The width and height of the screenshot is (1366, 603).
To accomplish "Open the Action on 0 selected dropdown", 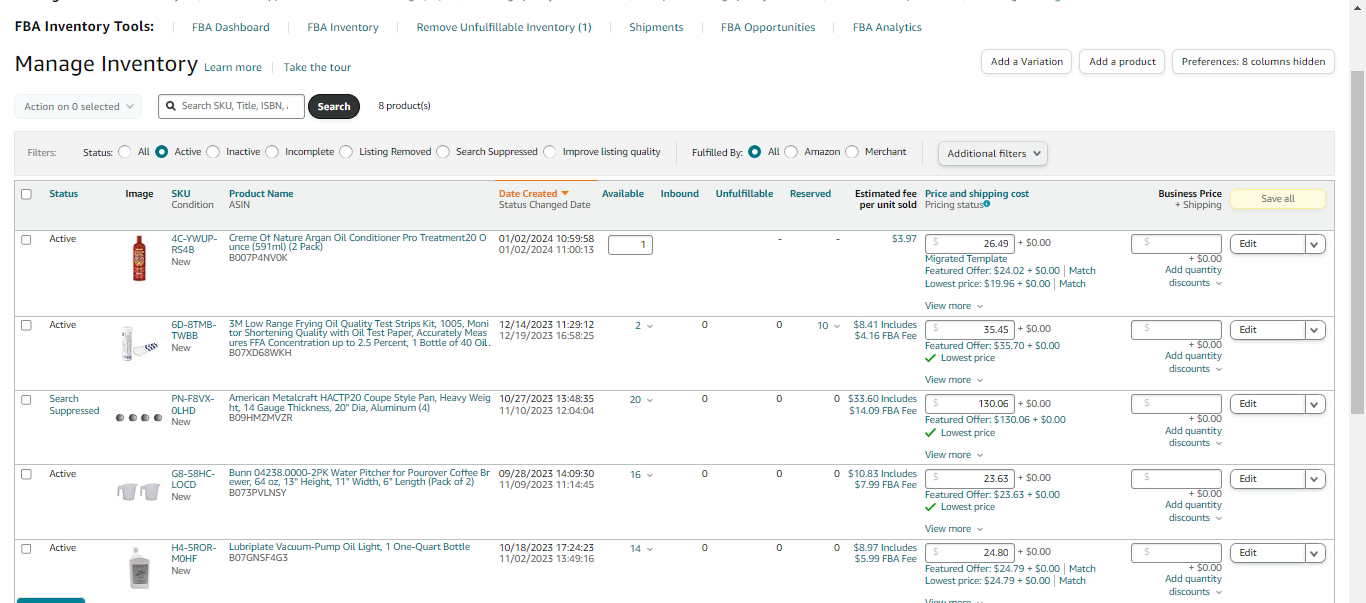I will 78,106.
